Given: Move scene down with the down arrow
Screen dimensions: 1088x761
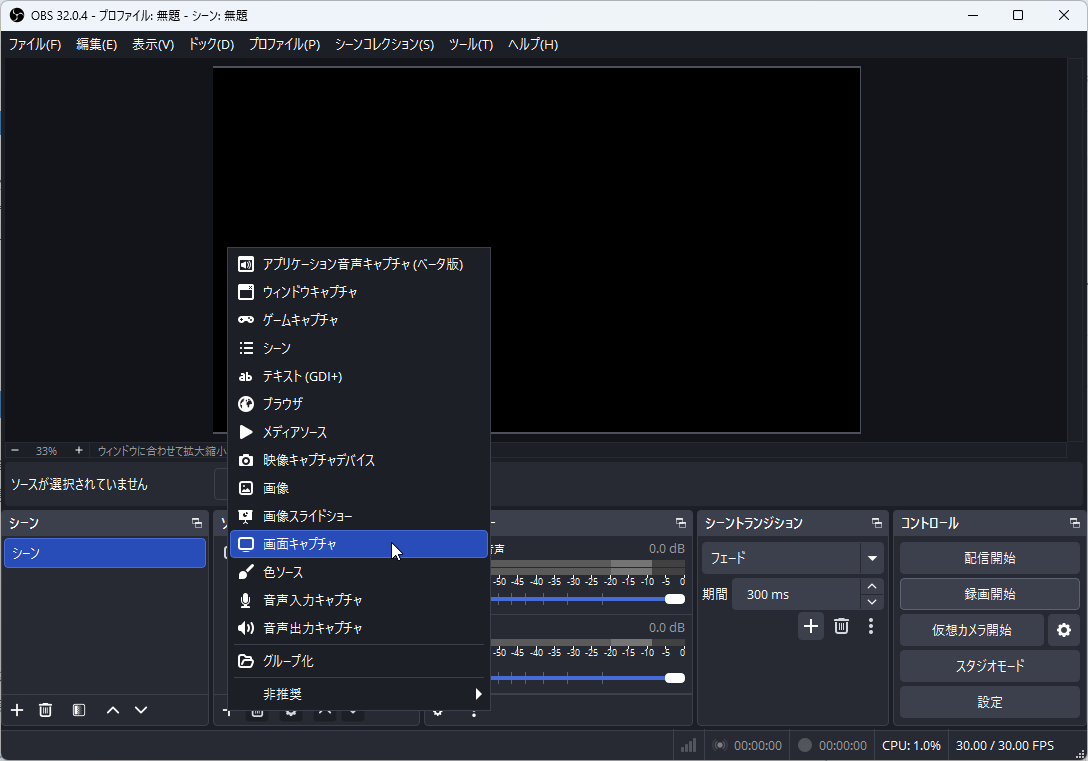Looking at the screenshot, I should pyautogui.click(x=141, y=710).
